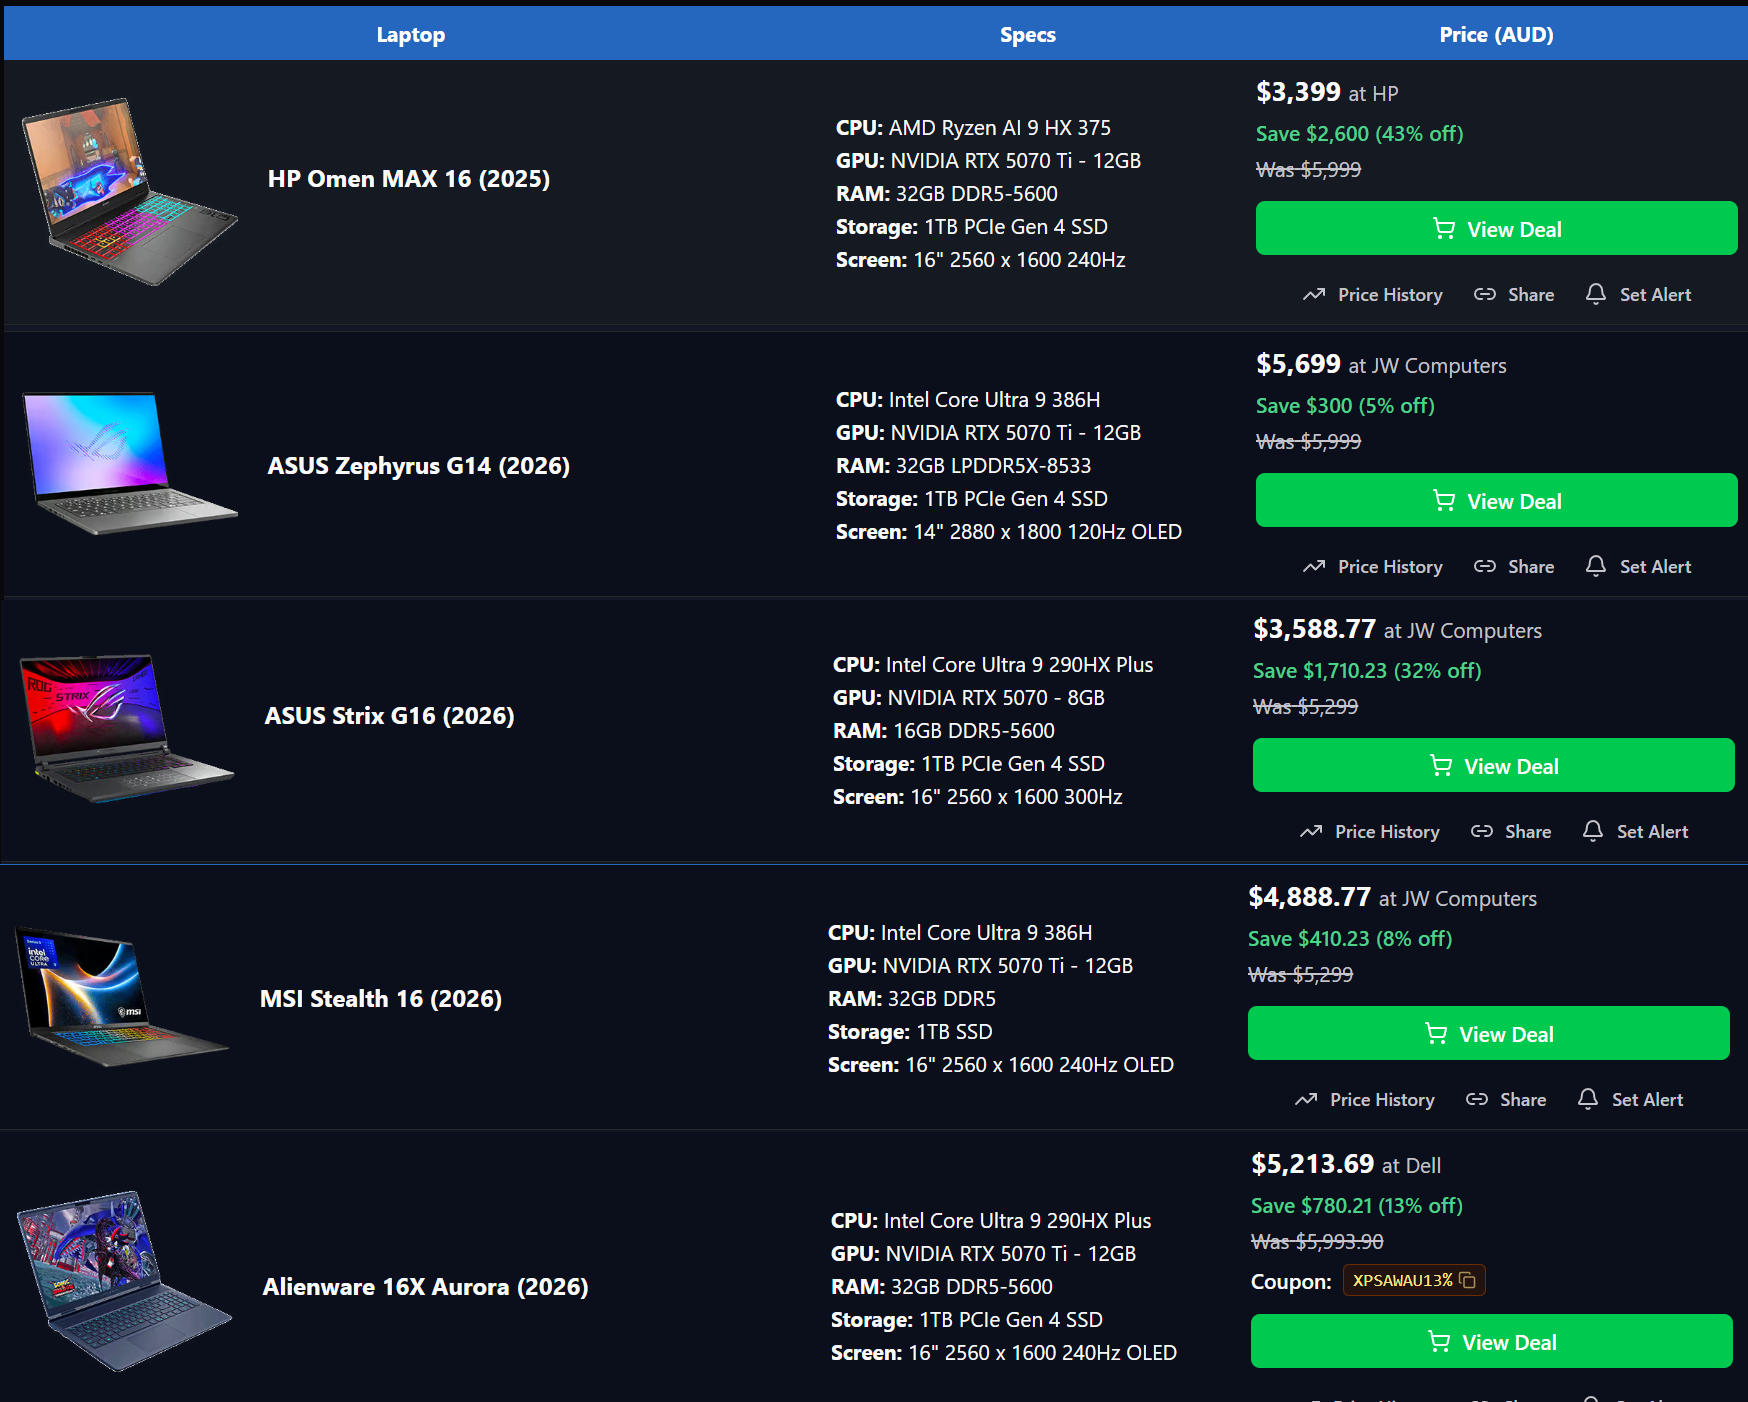
Task: Click Set Alert bell for ASUS Strix G16
Action: 1593,832
